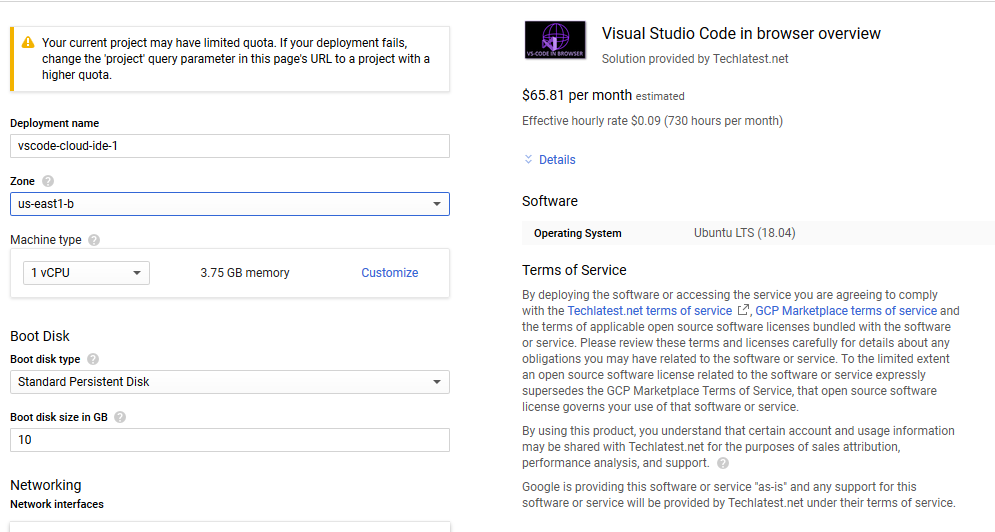Click Ubuntu LTS (18.04) value
The height and width of the screenshot is (532, 995).
pos(744,233)
